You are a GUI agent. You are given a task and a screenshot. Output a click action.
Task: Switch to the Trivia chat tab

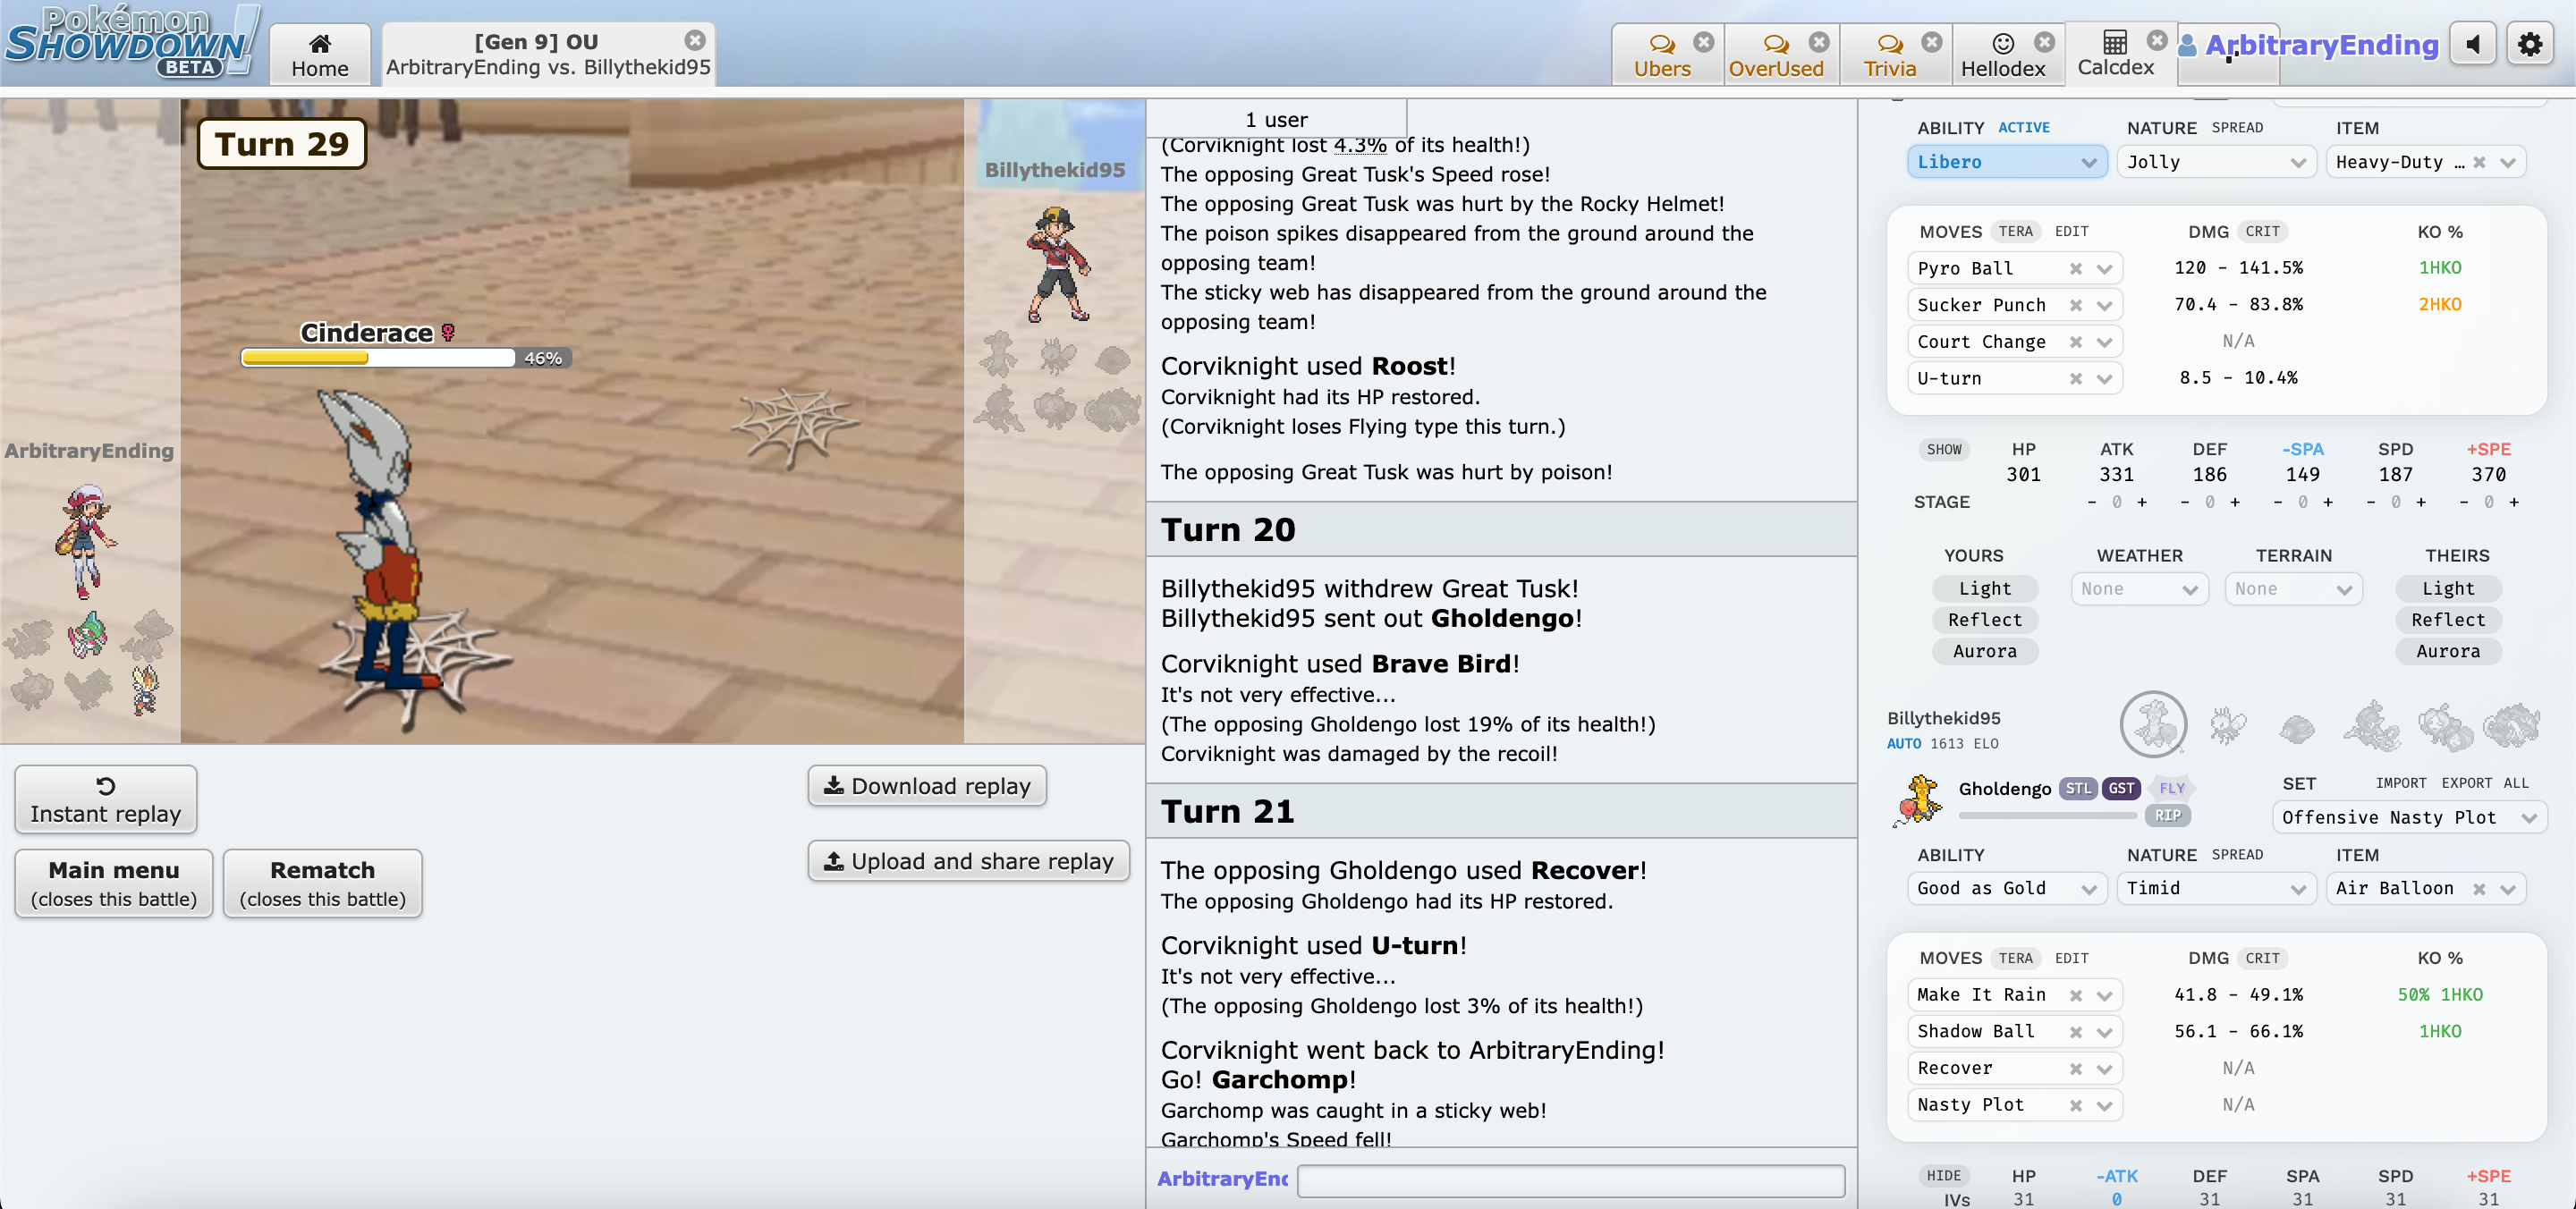(1889, 55)
